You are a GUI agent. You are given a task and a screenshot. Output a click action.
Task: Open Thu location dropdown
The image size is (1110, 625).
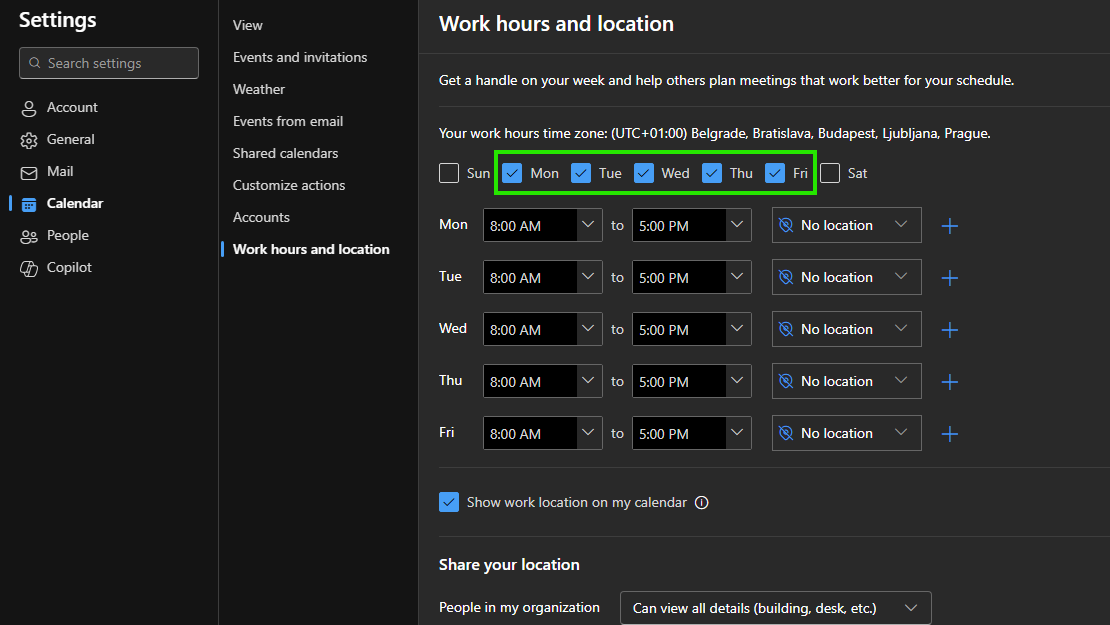[x=847, y=381]
